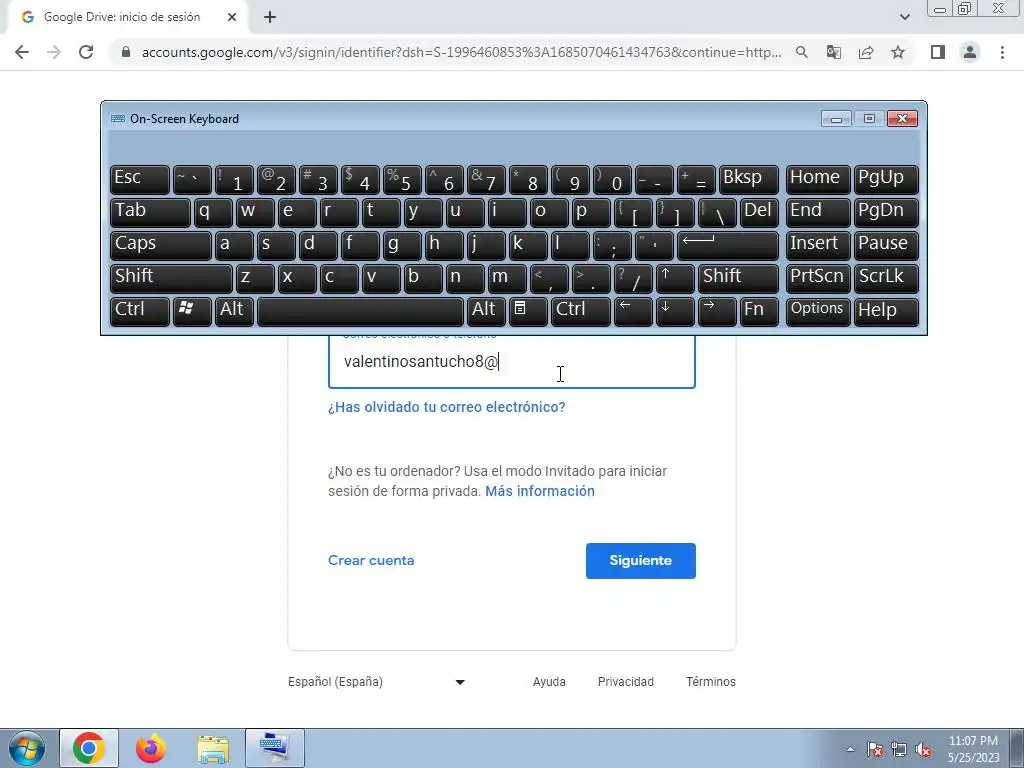Toggle the Fn key on On-Screen Keyboard
Viewport: 1024px width, 768px height.
[x=759, y=311]
